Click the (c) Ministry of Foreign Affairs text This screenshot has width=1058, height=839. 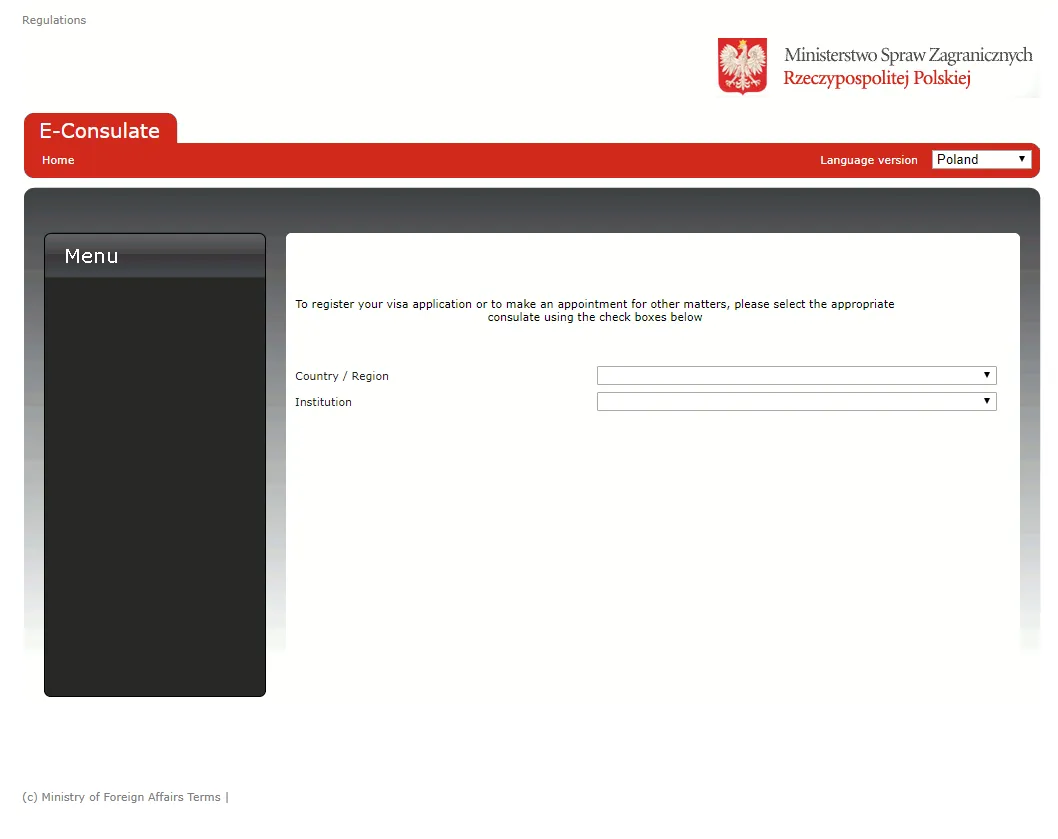103,797
